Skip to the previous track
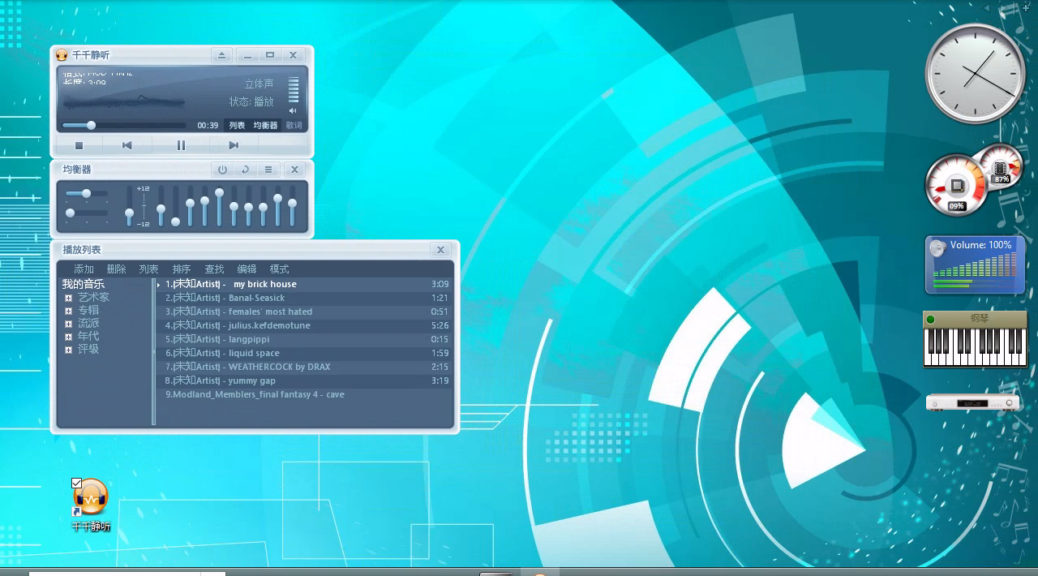This screenshot has width=1038, height=576. point(127,145)
